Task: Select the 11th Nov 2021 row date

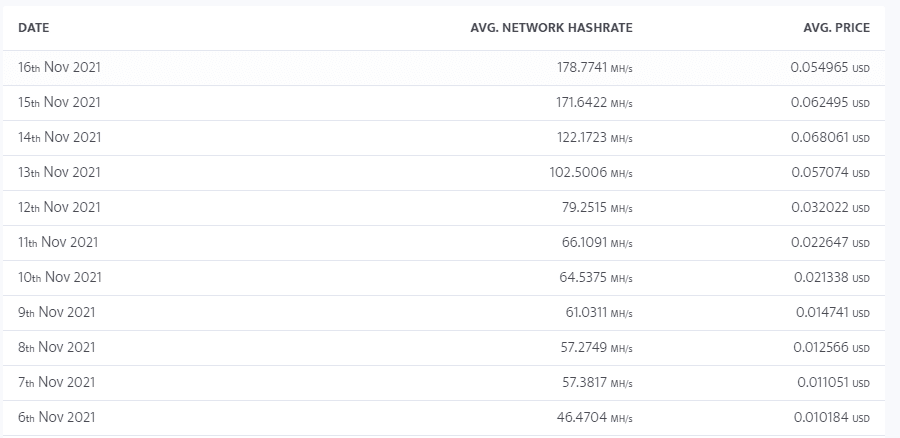Action: [x=58, y=242]
